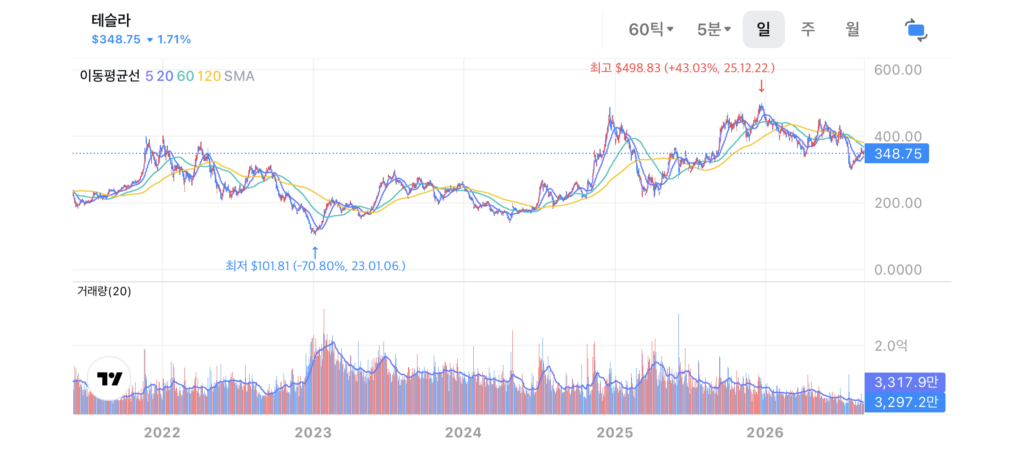1024x471 pixels.
Task: Click the 2.0억 volume axis label
Action: [891, 345]
